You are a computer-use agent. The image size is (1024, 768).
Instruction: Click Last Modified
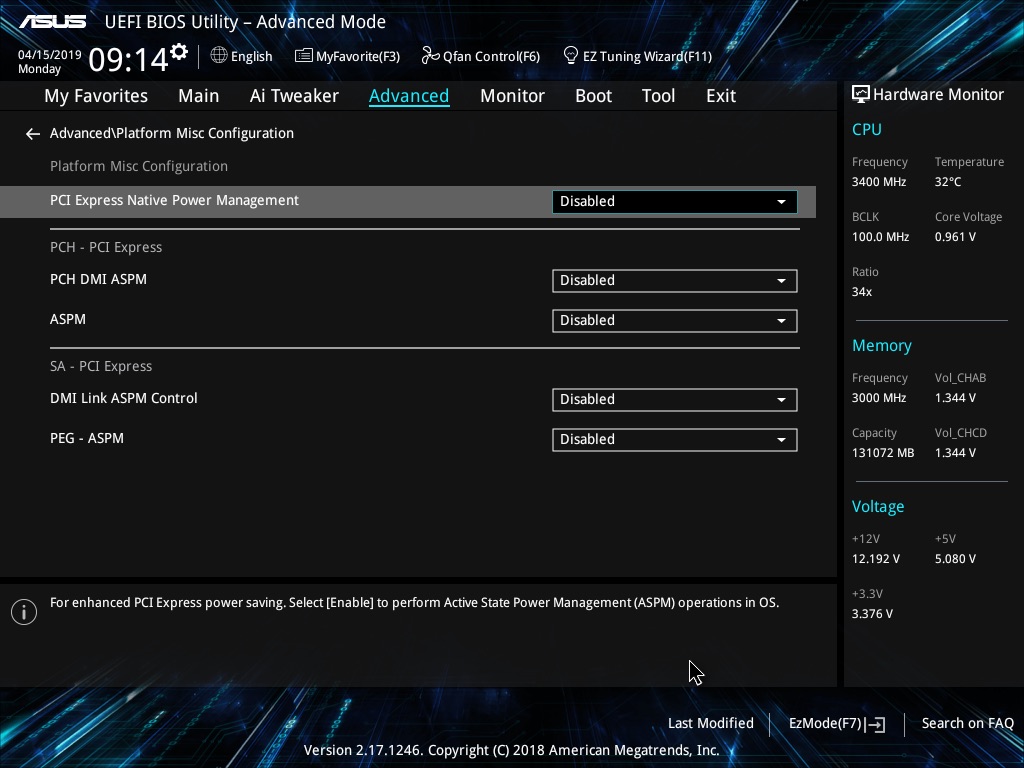711,724
